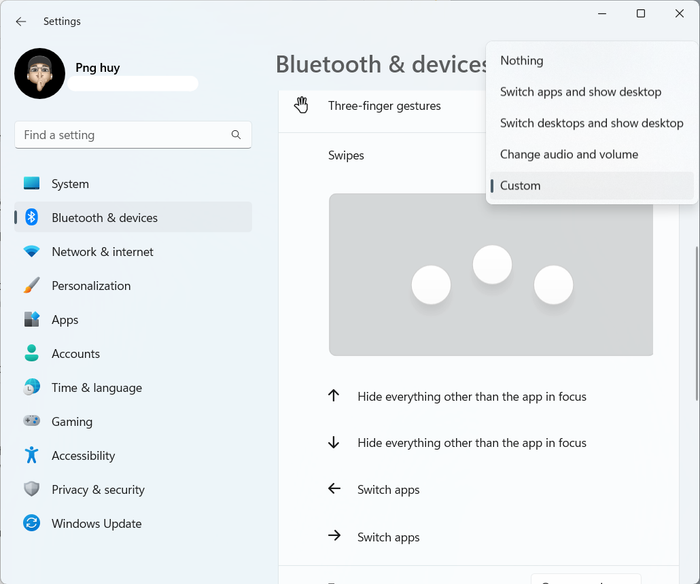Go to Windows Update label
Screen dimensions: 700x584
[x=96, y=523]
